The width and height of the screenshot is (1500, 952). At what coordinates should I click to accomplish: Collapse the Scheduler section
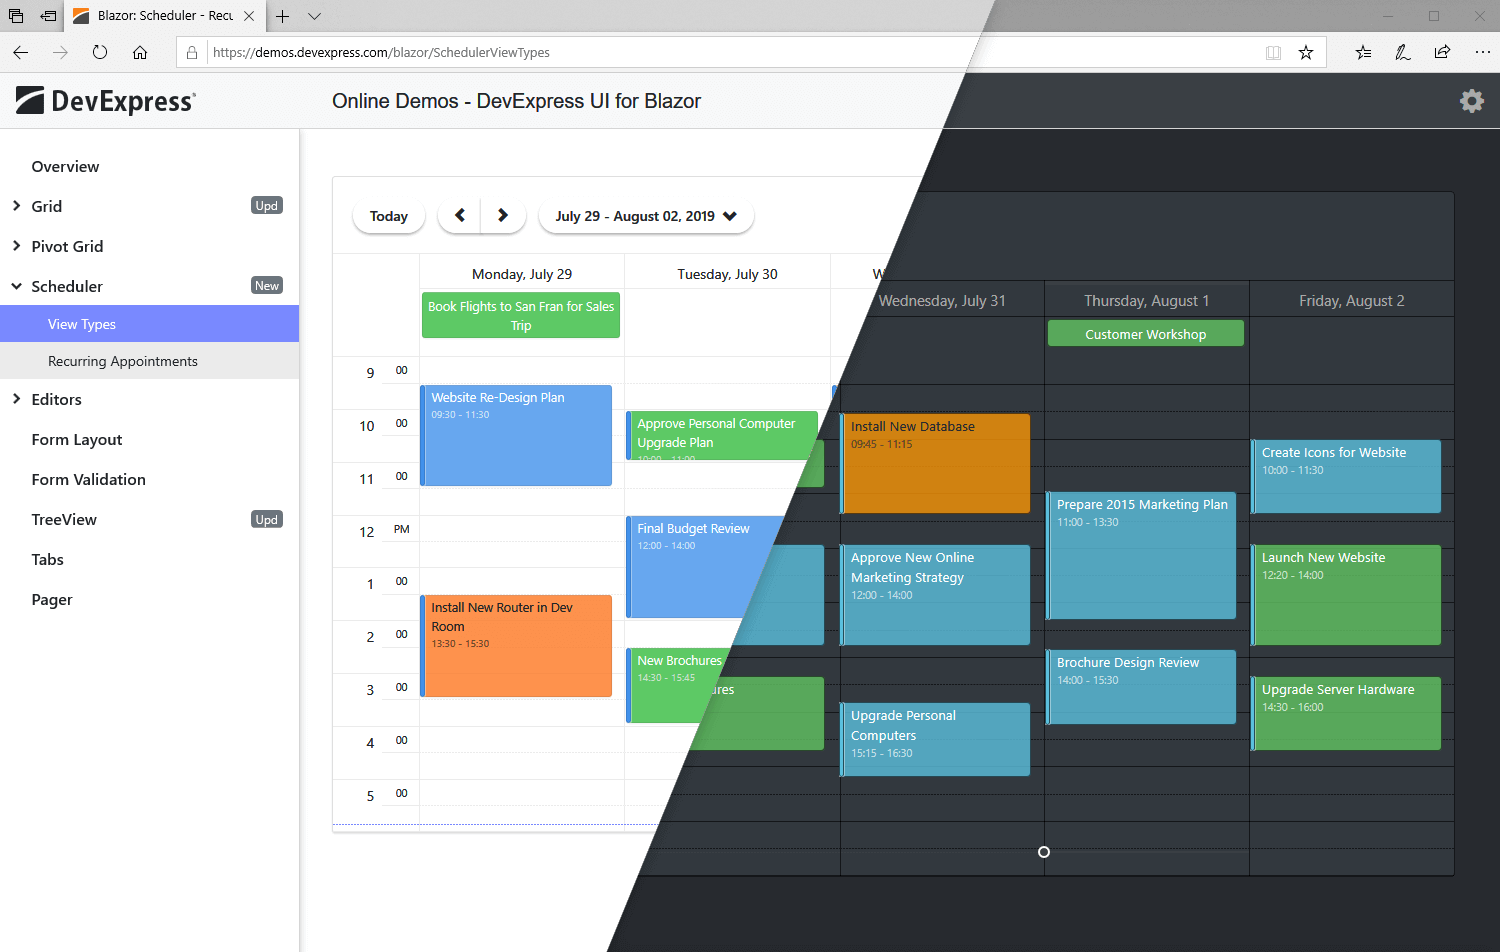[16, 286]
